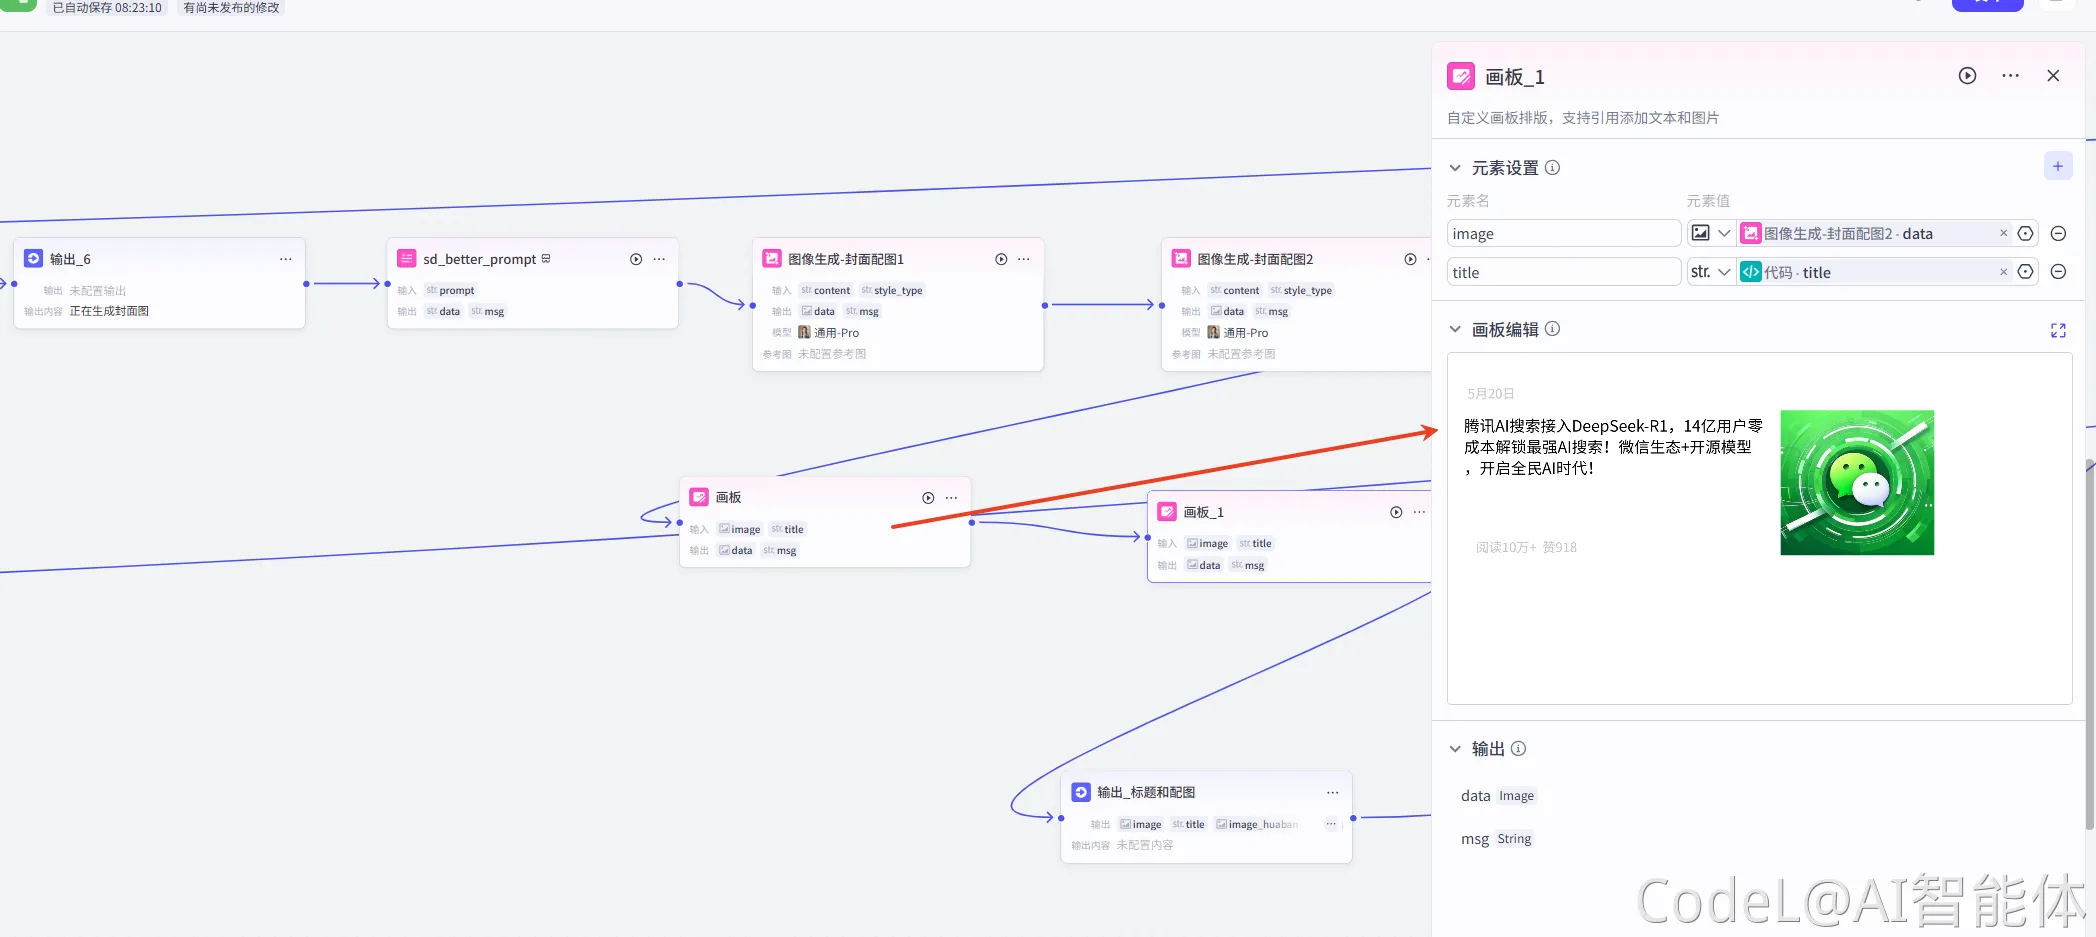This screenshot has height=937, width=2096.
Task: Select the WeChat image in canvas preview
Action: (1856, 482)
